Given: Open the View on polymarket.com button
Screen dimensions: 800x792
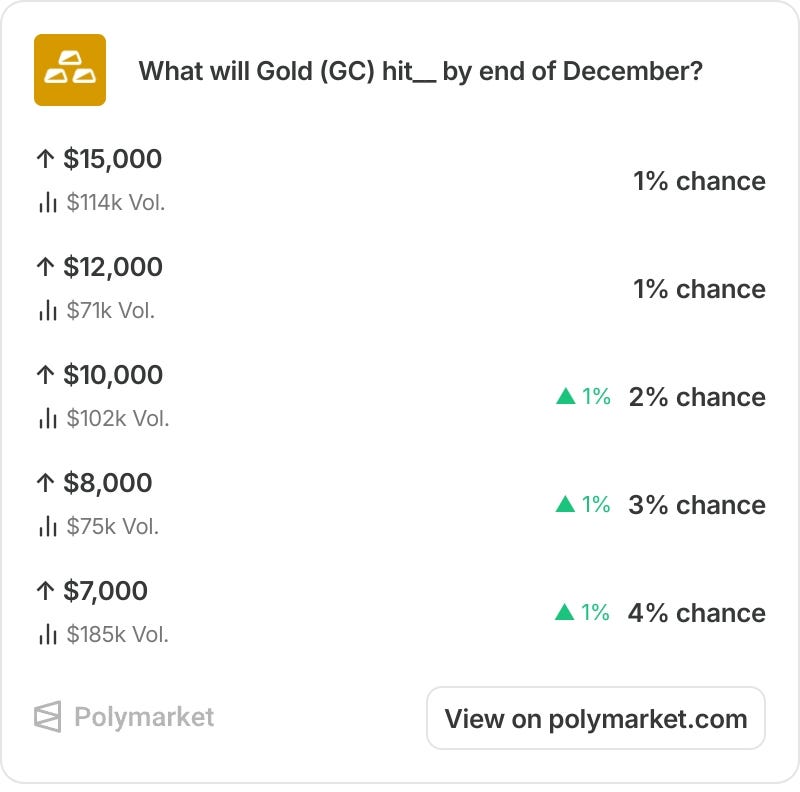Looking at the screenshot, I should (x=596, y=719).
